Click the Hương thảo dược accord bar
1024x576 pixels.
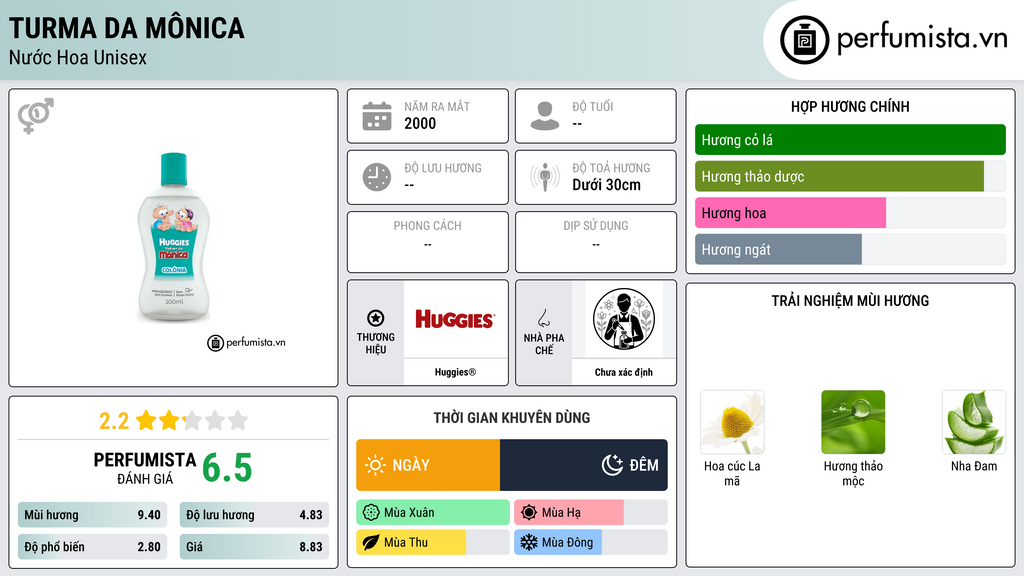(x=850, y=176)
